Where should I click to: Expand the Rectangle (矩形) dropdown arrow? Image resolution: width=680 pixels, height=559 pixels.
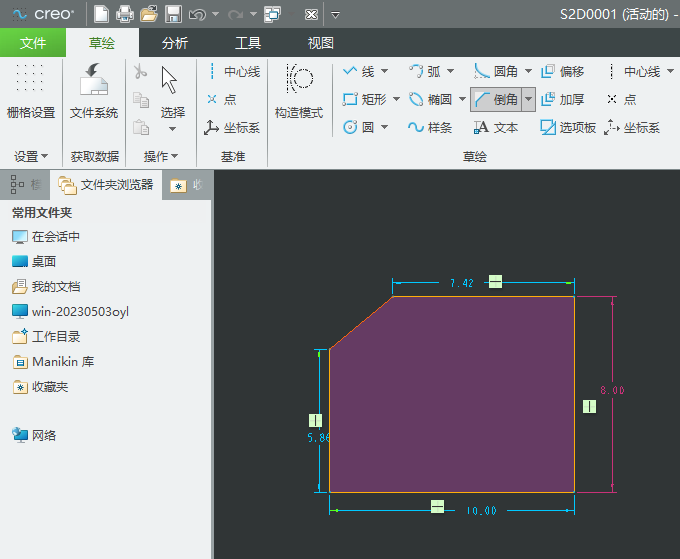pos(396,99)
